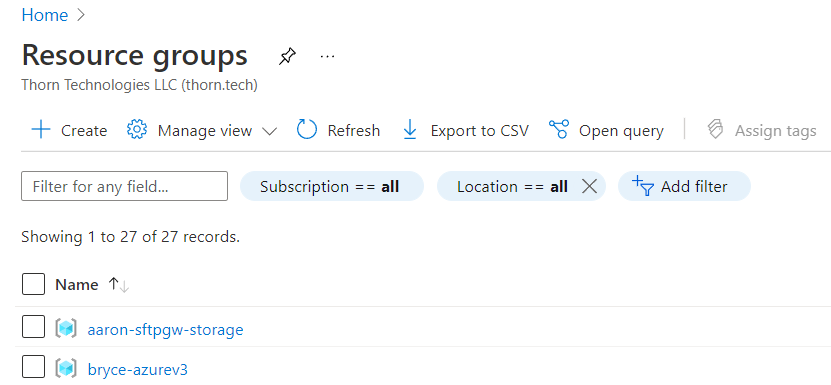This screenshot has width=831, height=385.
Task: Click the bryce-azurev3 resource group icon
Action: (x=66, y=368)
